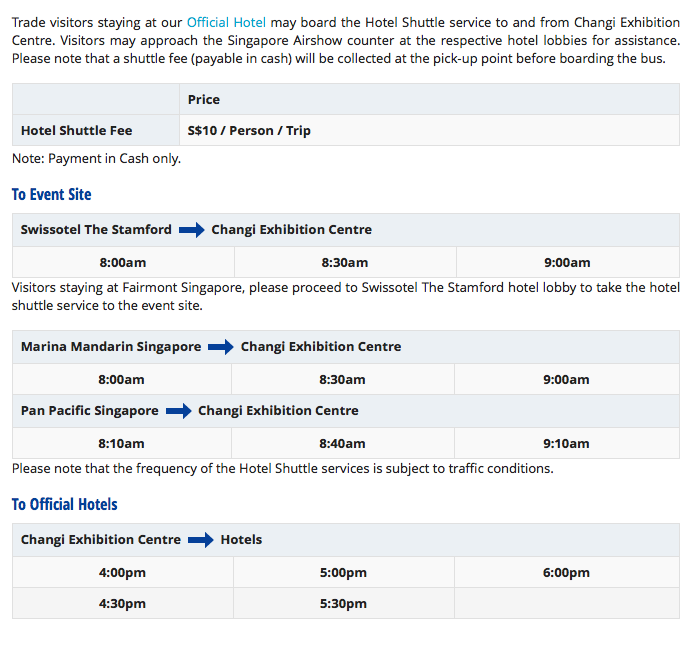Click the Marina Mandarin 9:00am time cell
The height and width of the screenshot is (646, 692).
(x=566, y=380)
